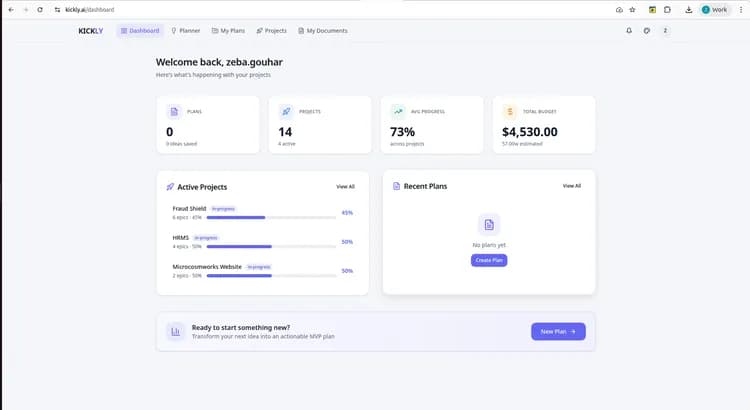
Task: Click the 'No plans yet' text
Action: (x=489, y=245)
